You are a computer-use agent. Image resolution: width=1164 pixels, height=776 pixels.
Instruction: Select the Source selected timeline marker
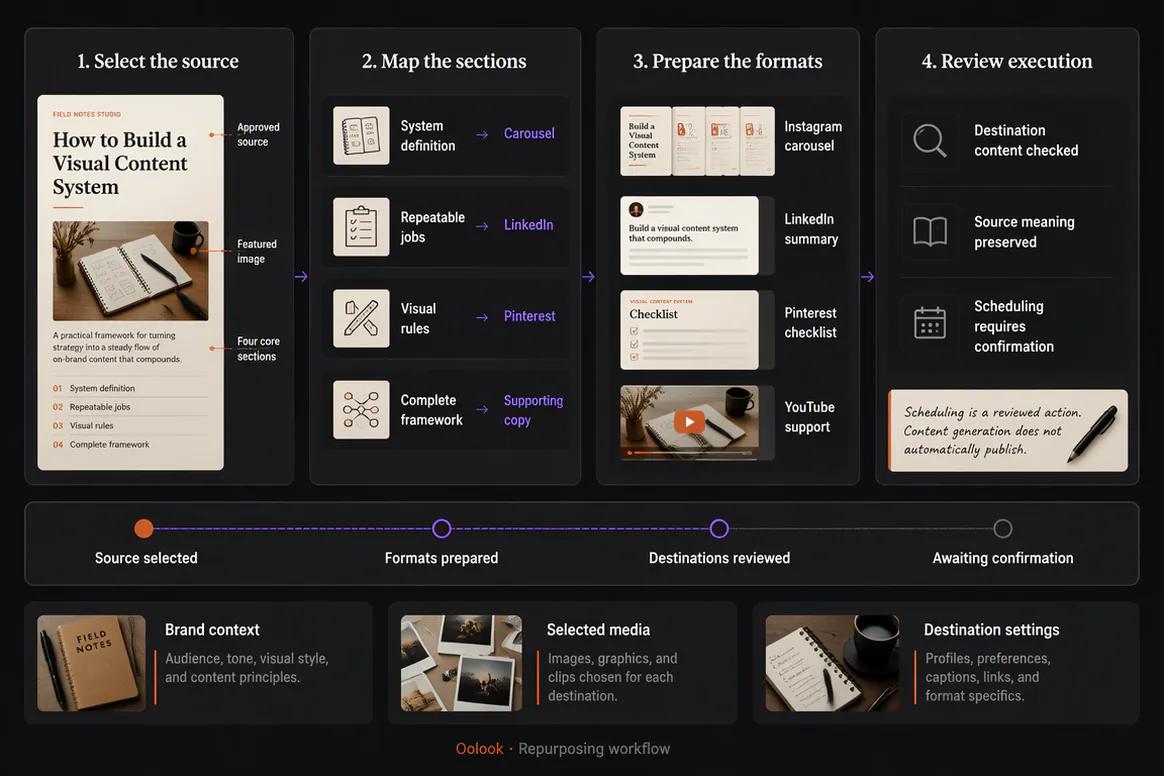pos(144,529)
